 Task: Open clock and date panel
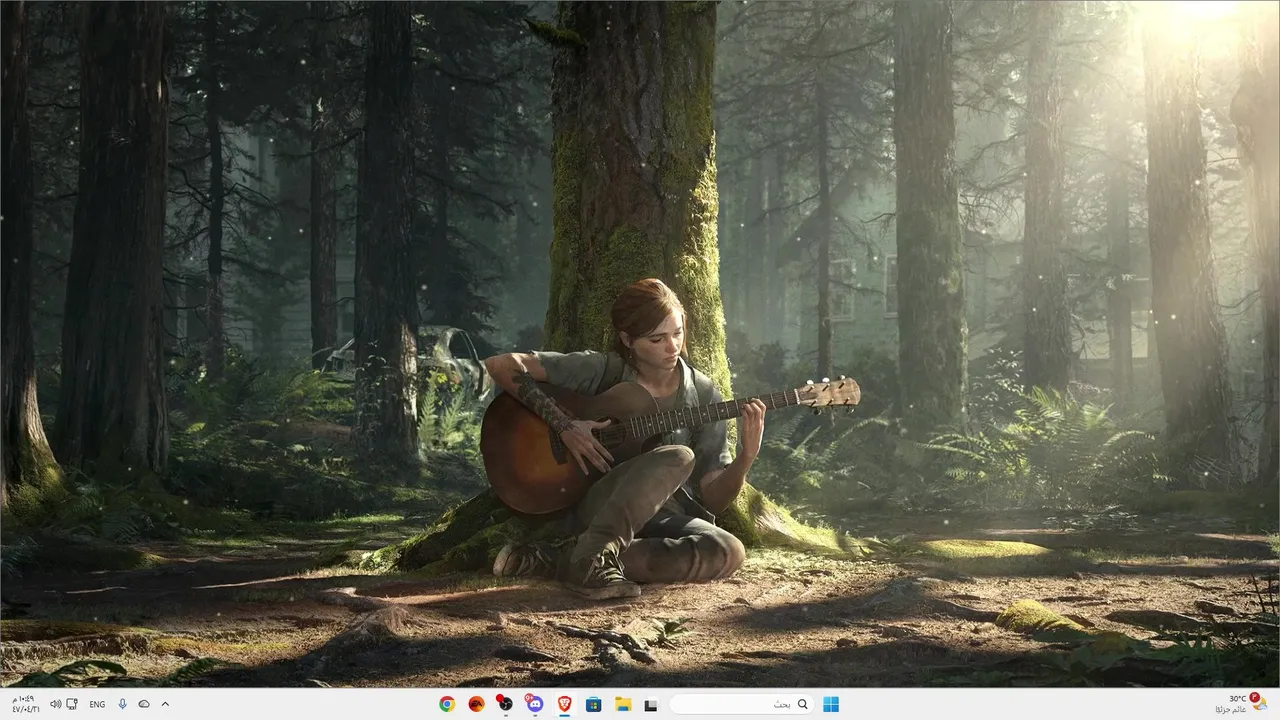point(25,704)
